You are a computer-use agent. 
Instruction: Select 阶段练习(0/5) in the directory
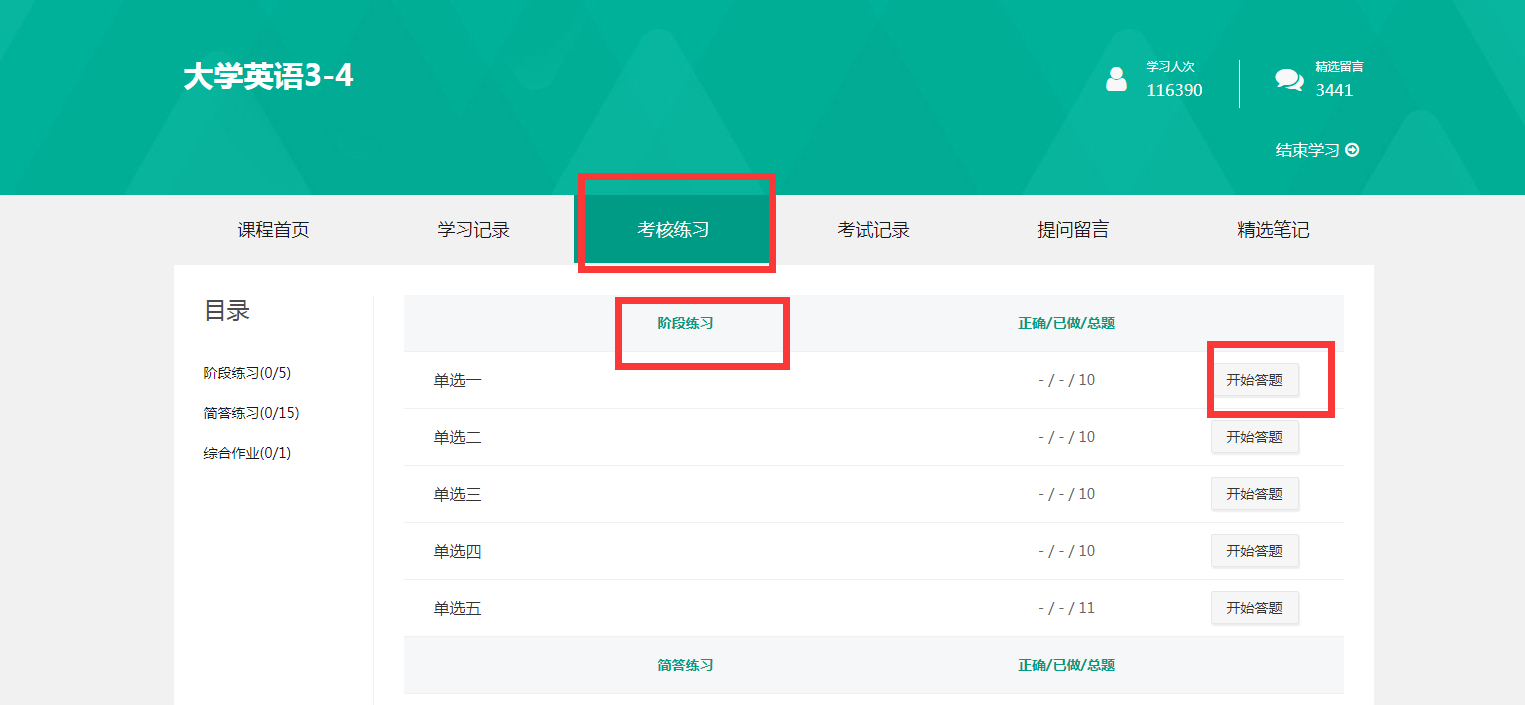247,373
